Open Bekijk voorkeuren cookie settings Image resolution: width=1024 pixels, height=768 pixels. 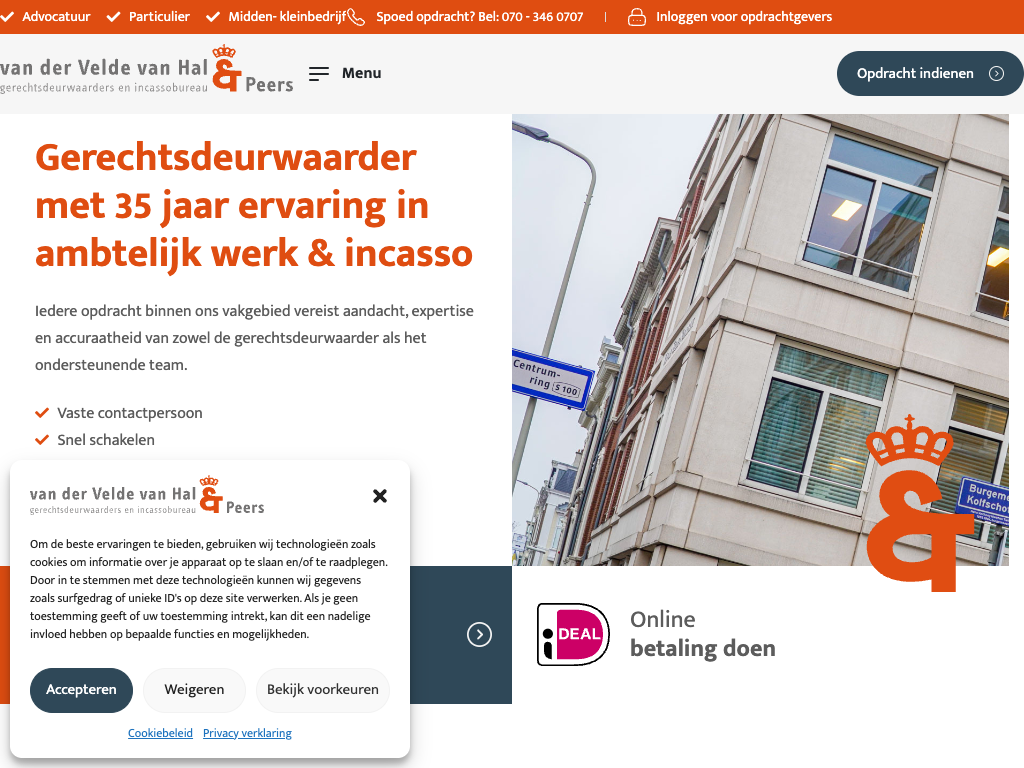[x=322, y=690]
